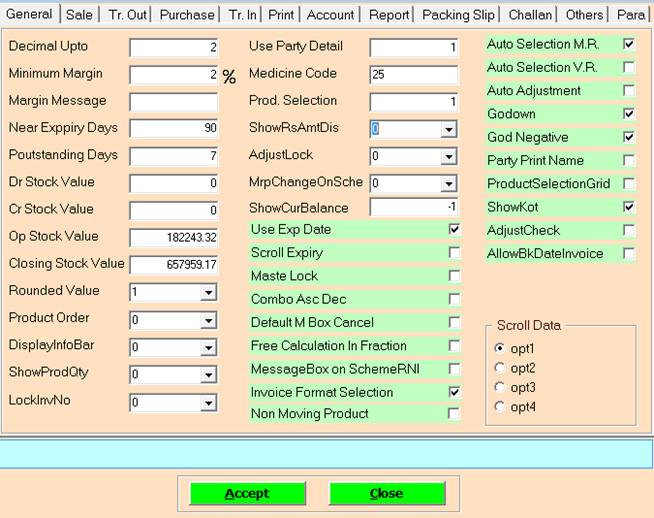Check the Non Moving Product option

(455, 414)
